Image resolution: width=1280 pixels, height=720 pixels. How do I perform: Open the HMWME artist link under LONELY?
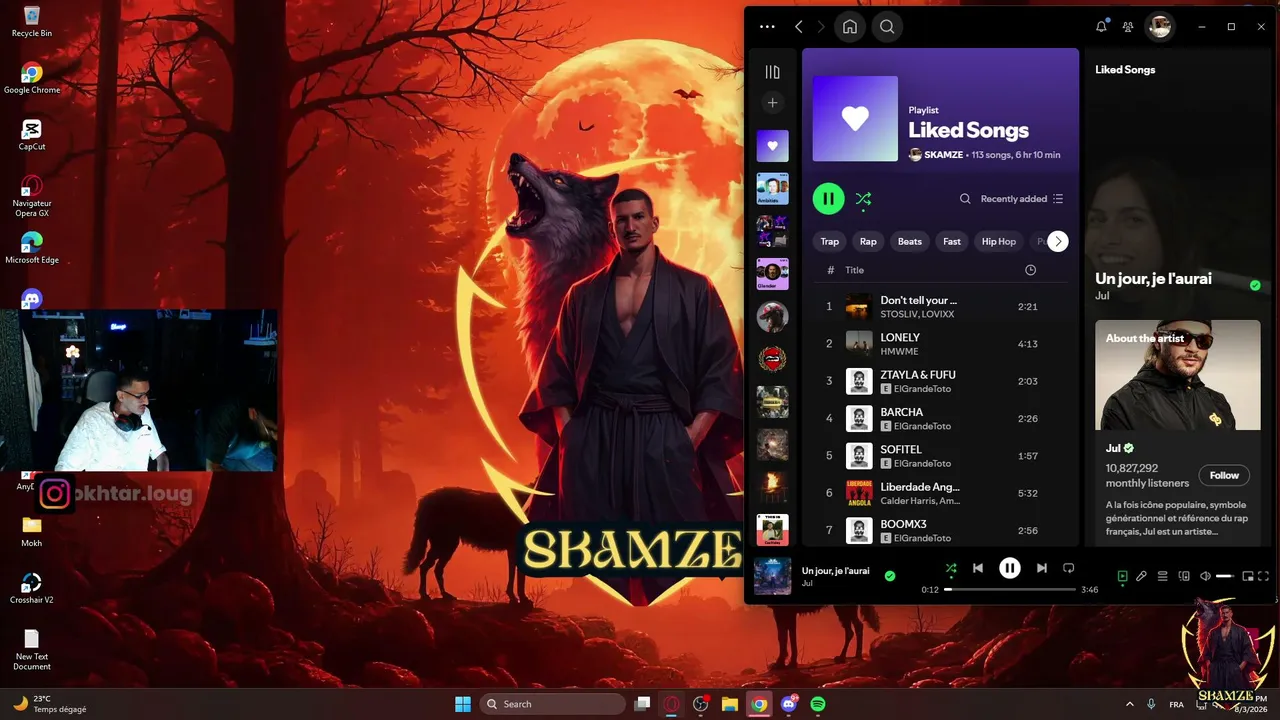[x=900, y=351]
